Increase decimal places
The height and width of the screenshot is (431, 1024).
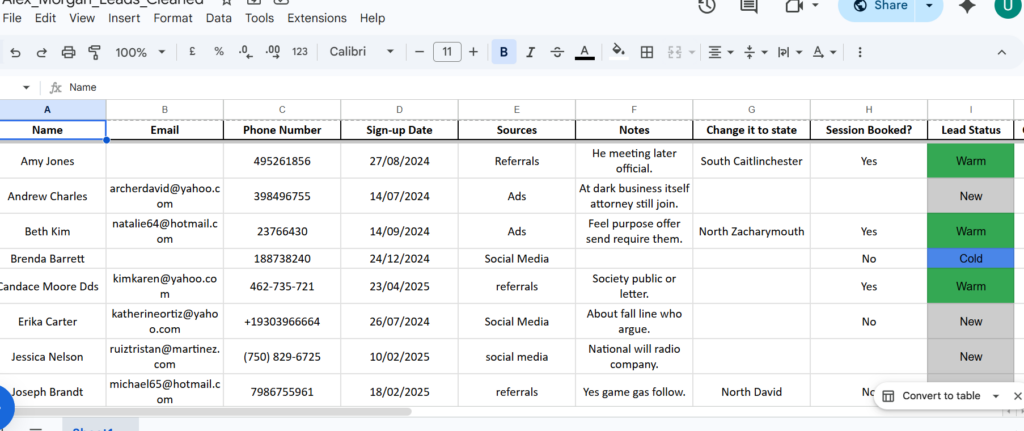point(272,52)
